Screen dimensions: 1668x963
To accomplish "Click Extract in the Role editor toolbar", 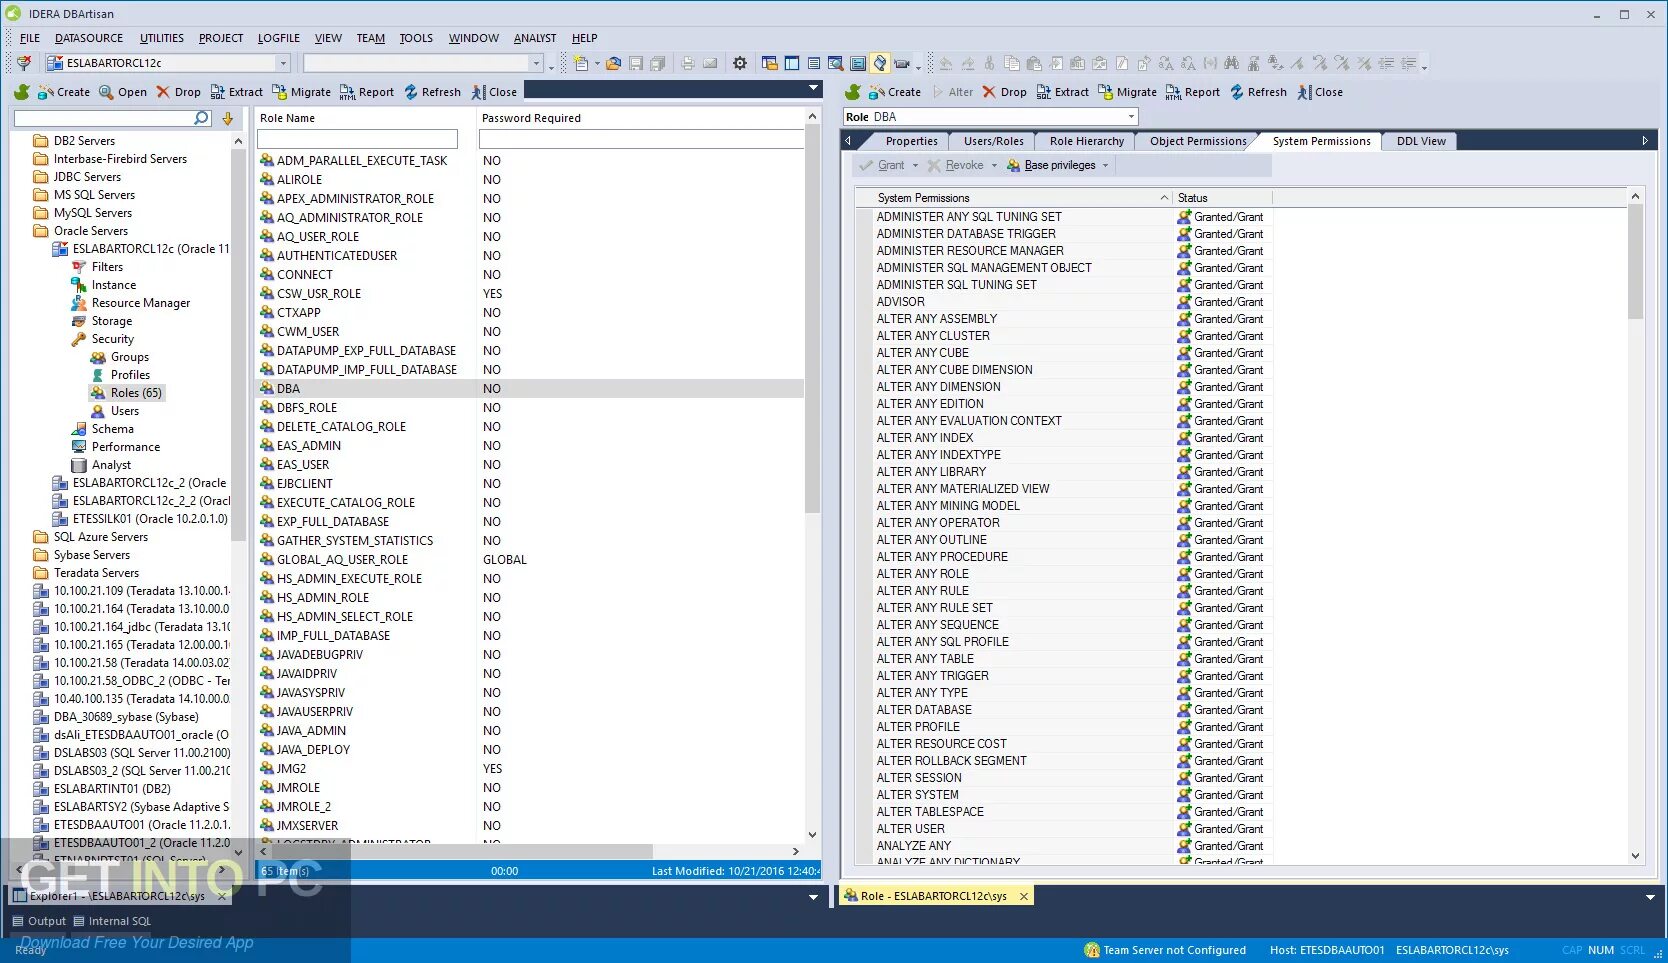I will pyautogui.click(x=1062, y=92).
